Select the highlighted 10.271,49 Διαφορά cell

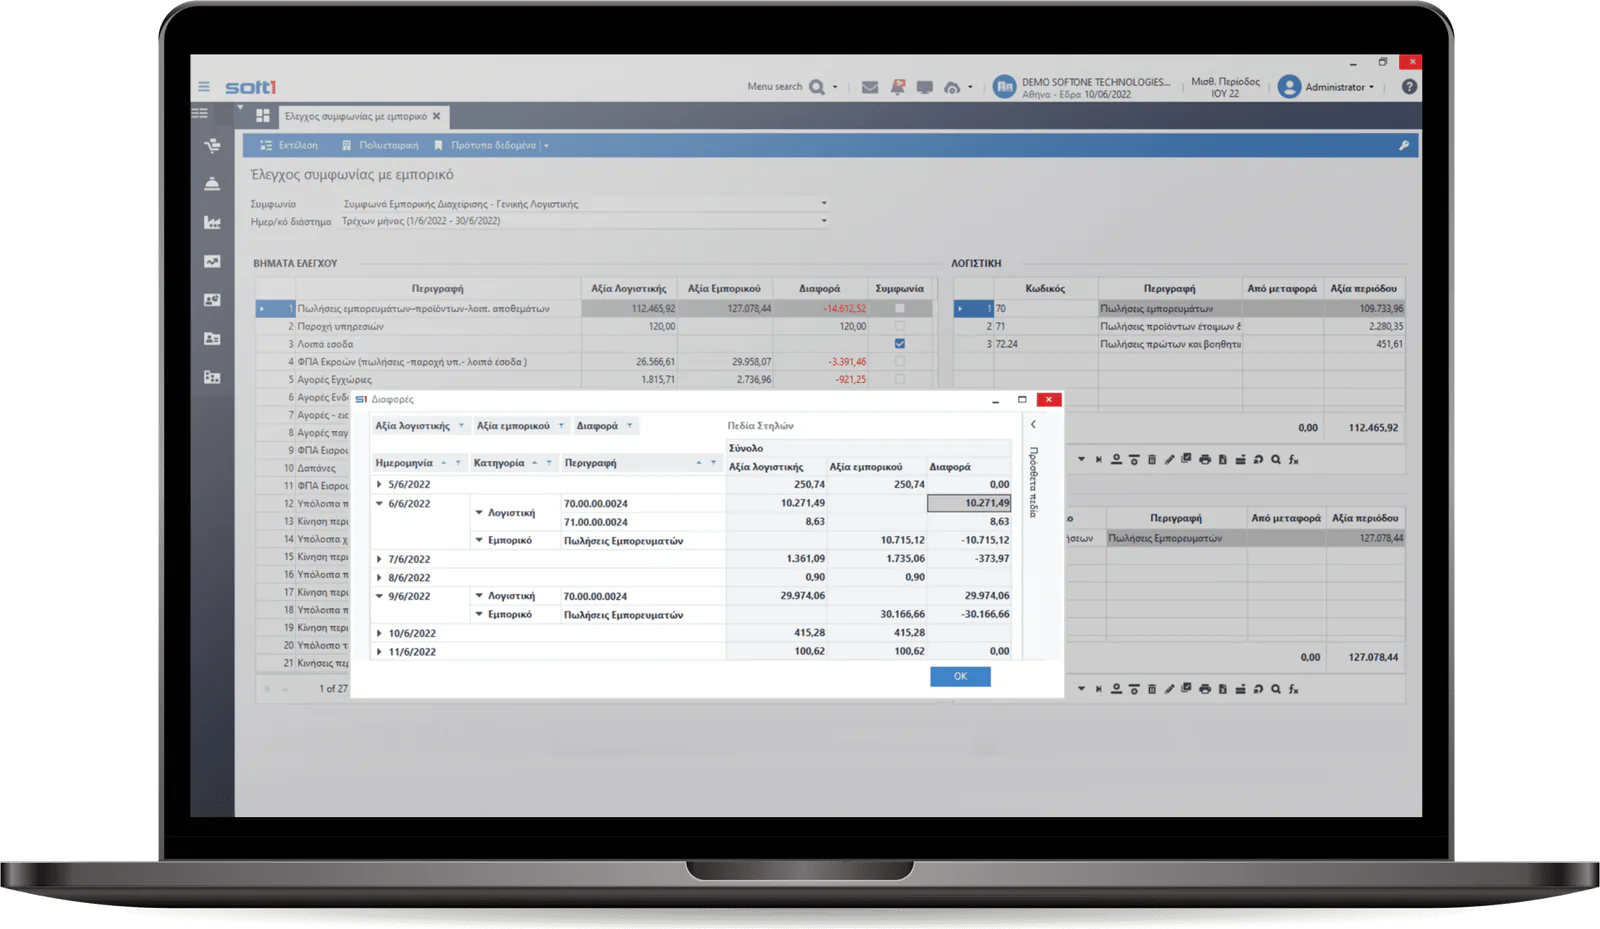point(969,503)
